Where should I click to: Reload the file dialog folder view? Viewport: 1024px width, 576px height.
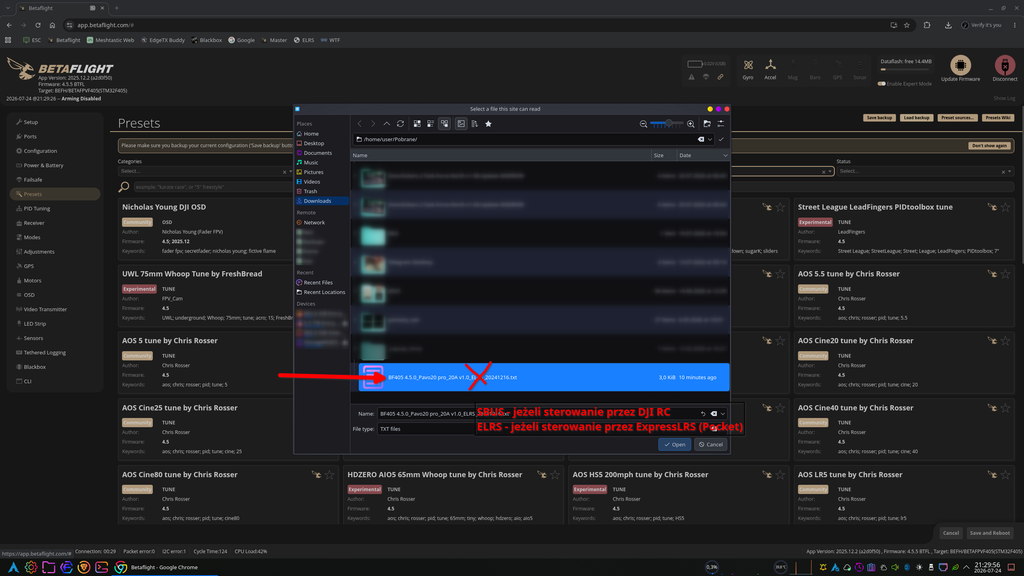click(400, 123)
